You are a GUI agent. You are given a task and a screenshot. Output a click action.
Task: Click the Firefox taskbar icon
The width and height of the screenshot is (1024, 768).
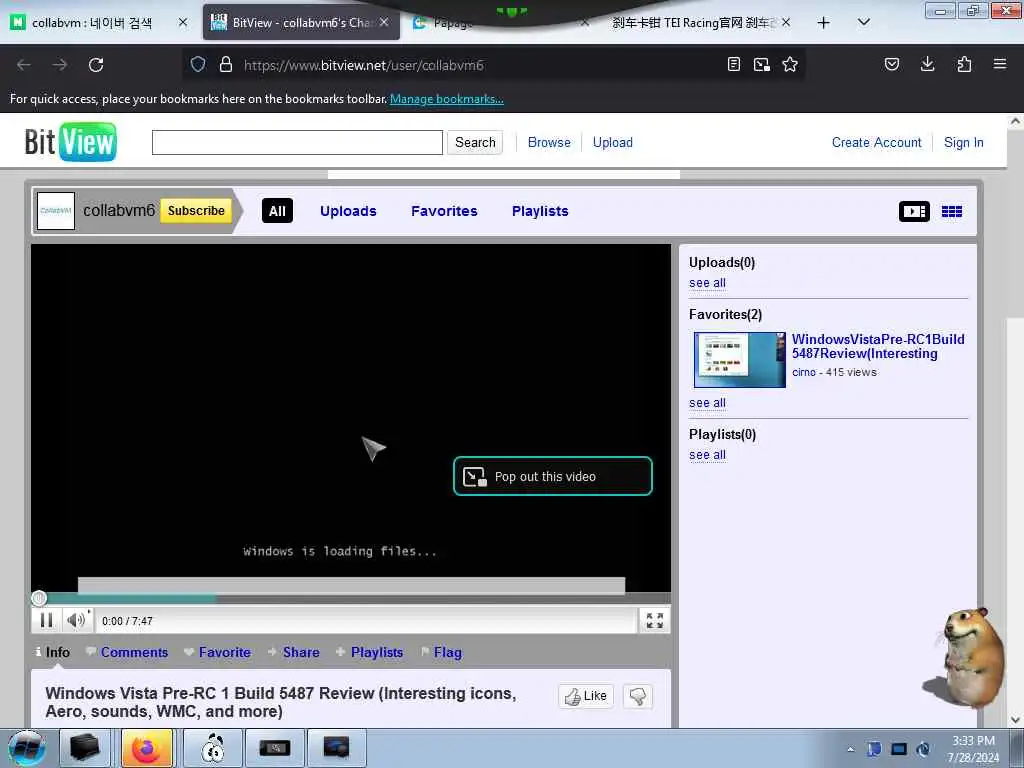148,748
